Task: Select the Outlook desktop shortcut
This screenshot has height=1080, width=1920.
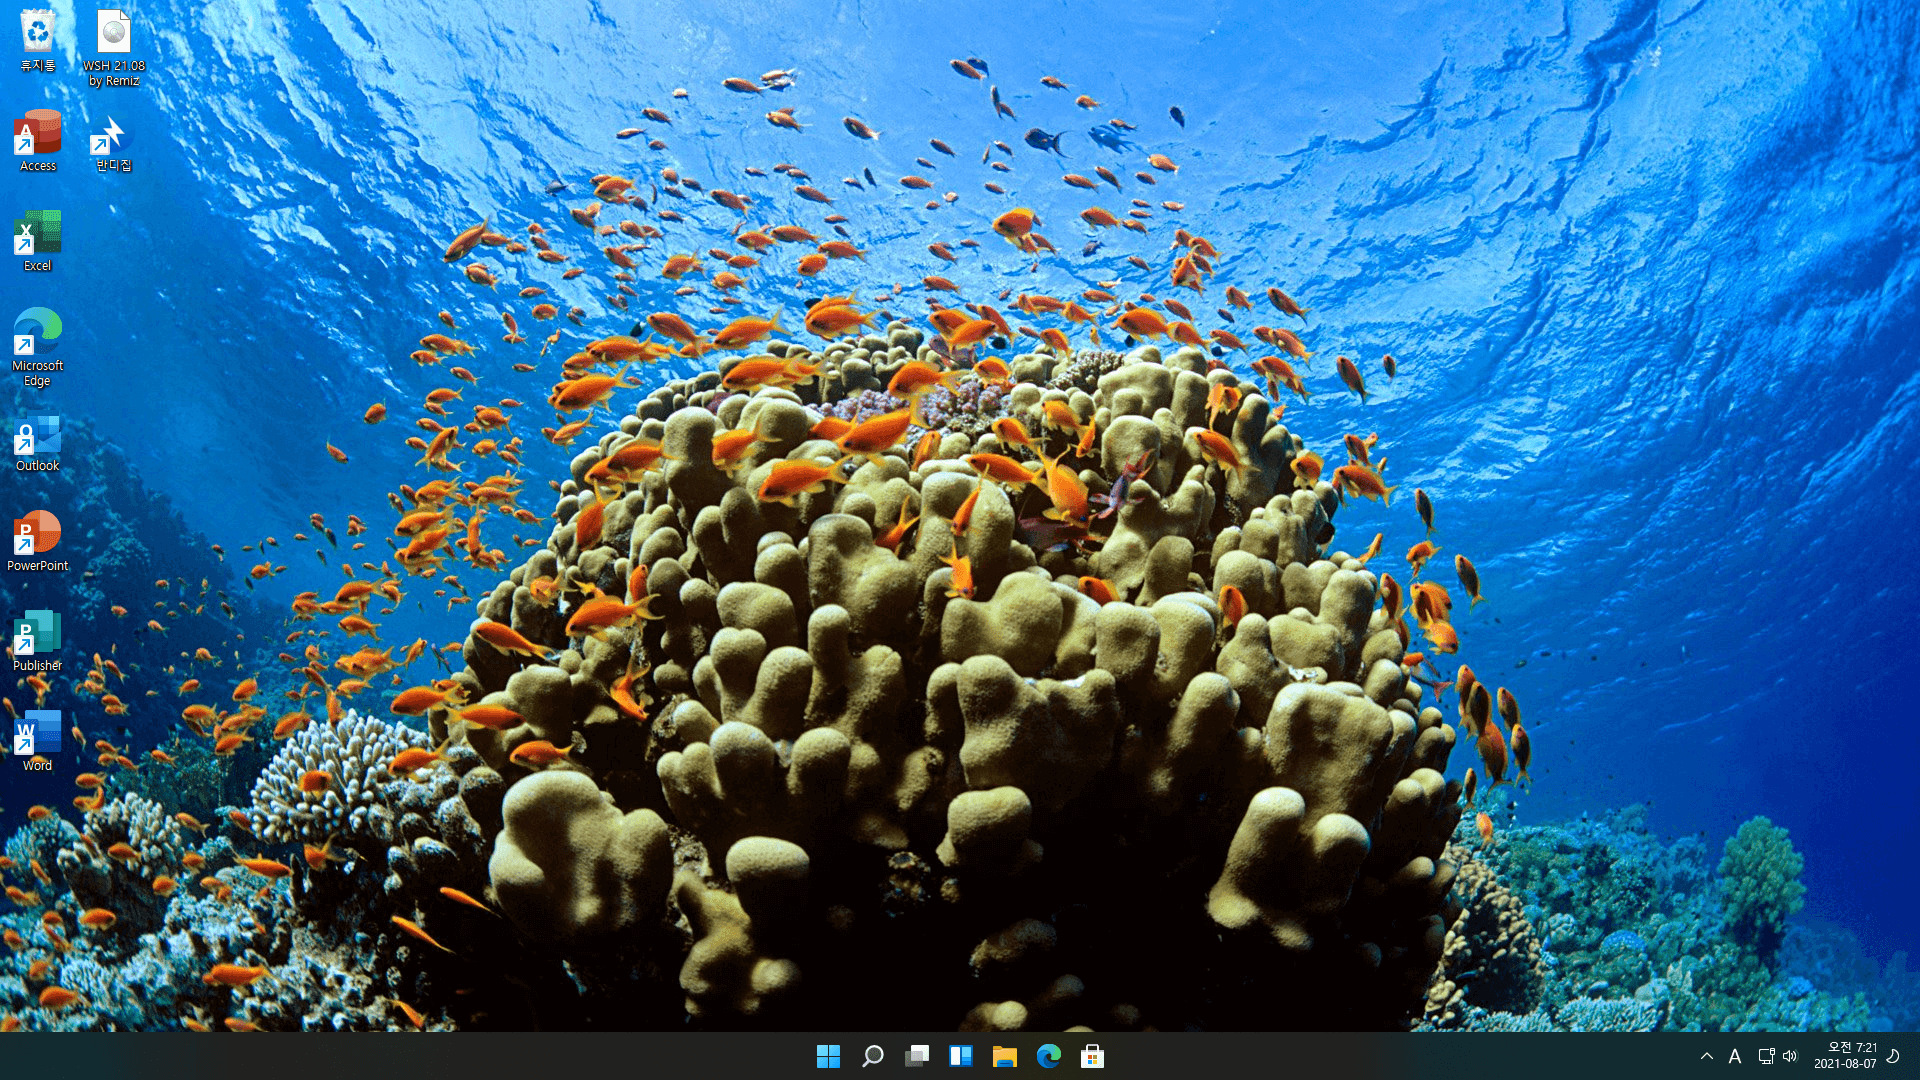Action: 38,441
